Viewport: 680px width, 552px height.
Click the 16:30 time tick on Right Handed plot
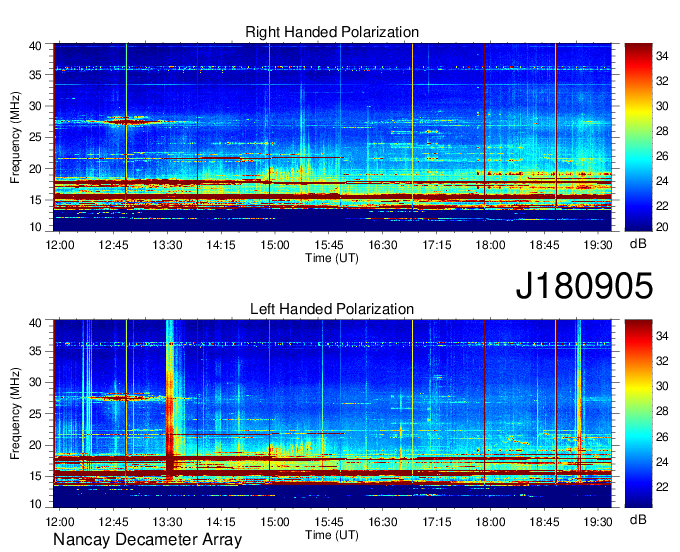click(x=382, y=245)
